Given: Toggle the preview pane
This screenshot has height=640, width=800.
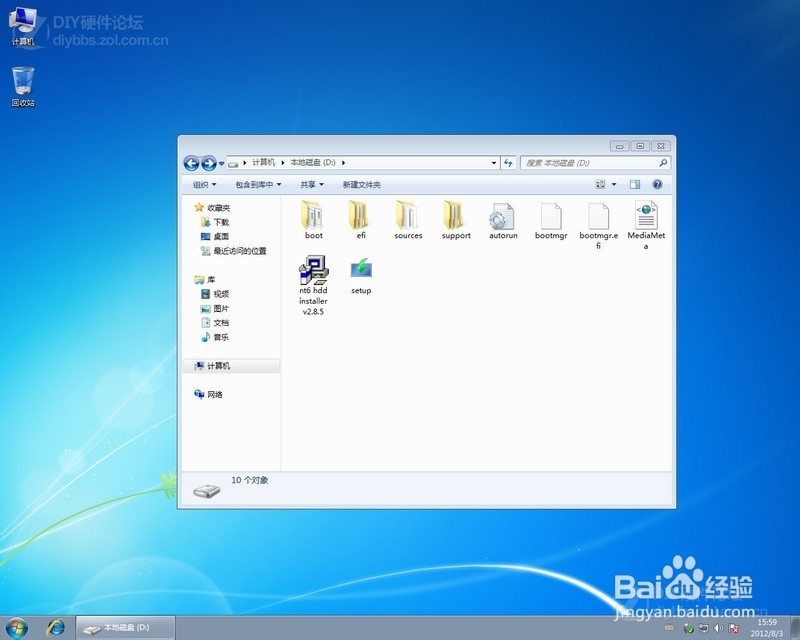Looking at the screenshot, I should [634, 184].
